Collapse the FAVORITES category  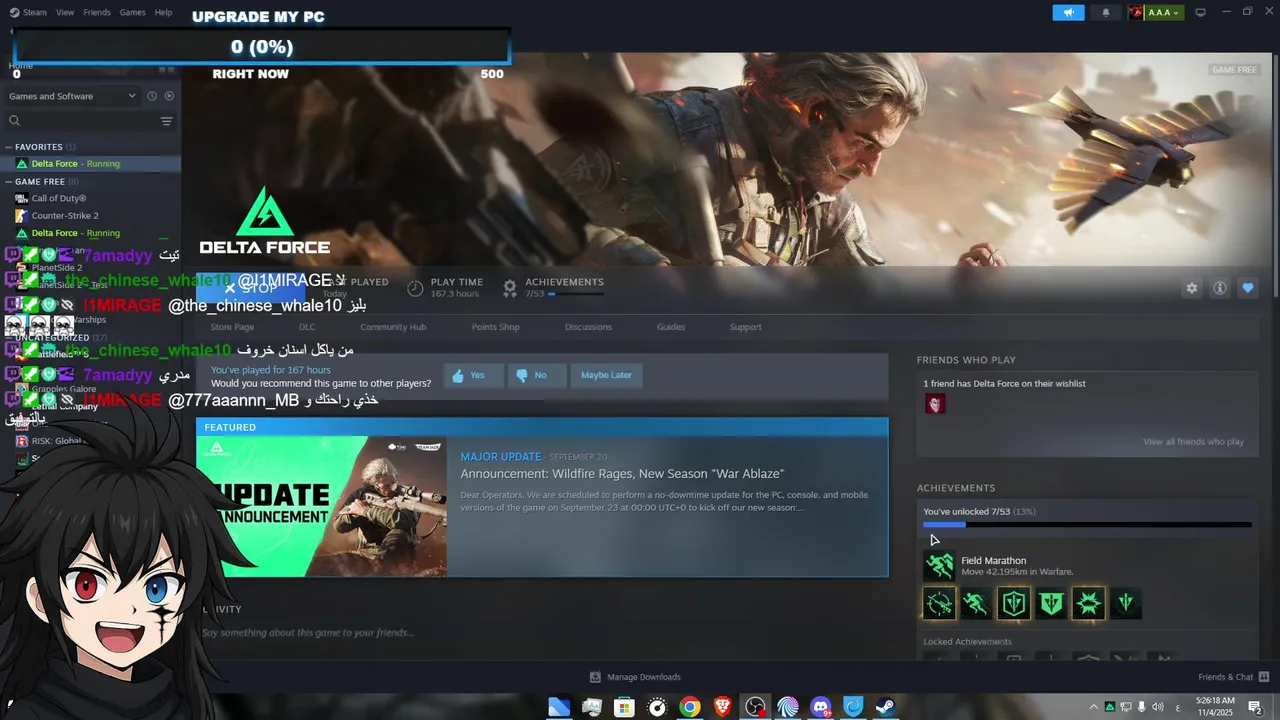tap(38, 147)
